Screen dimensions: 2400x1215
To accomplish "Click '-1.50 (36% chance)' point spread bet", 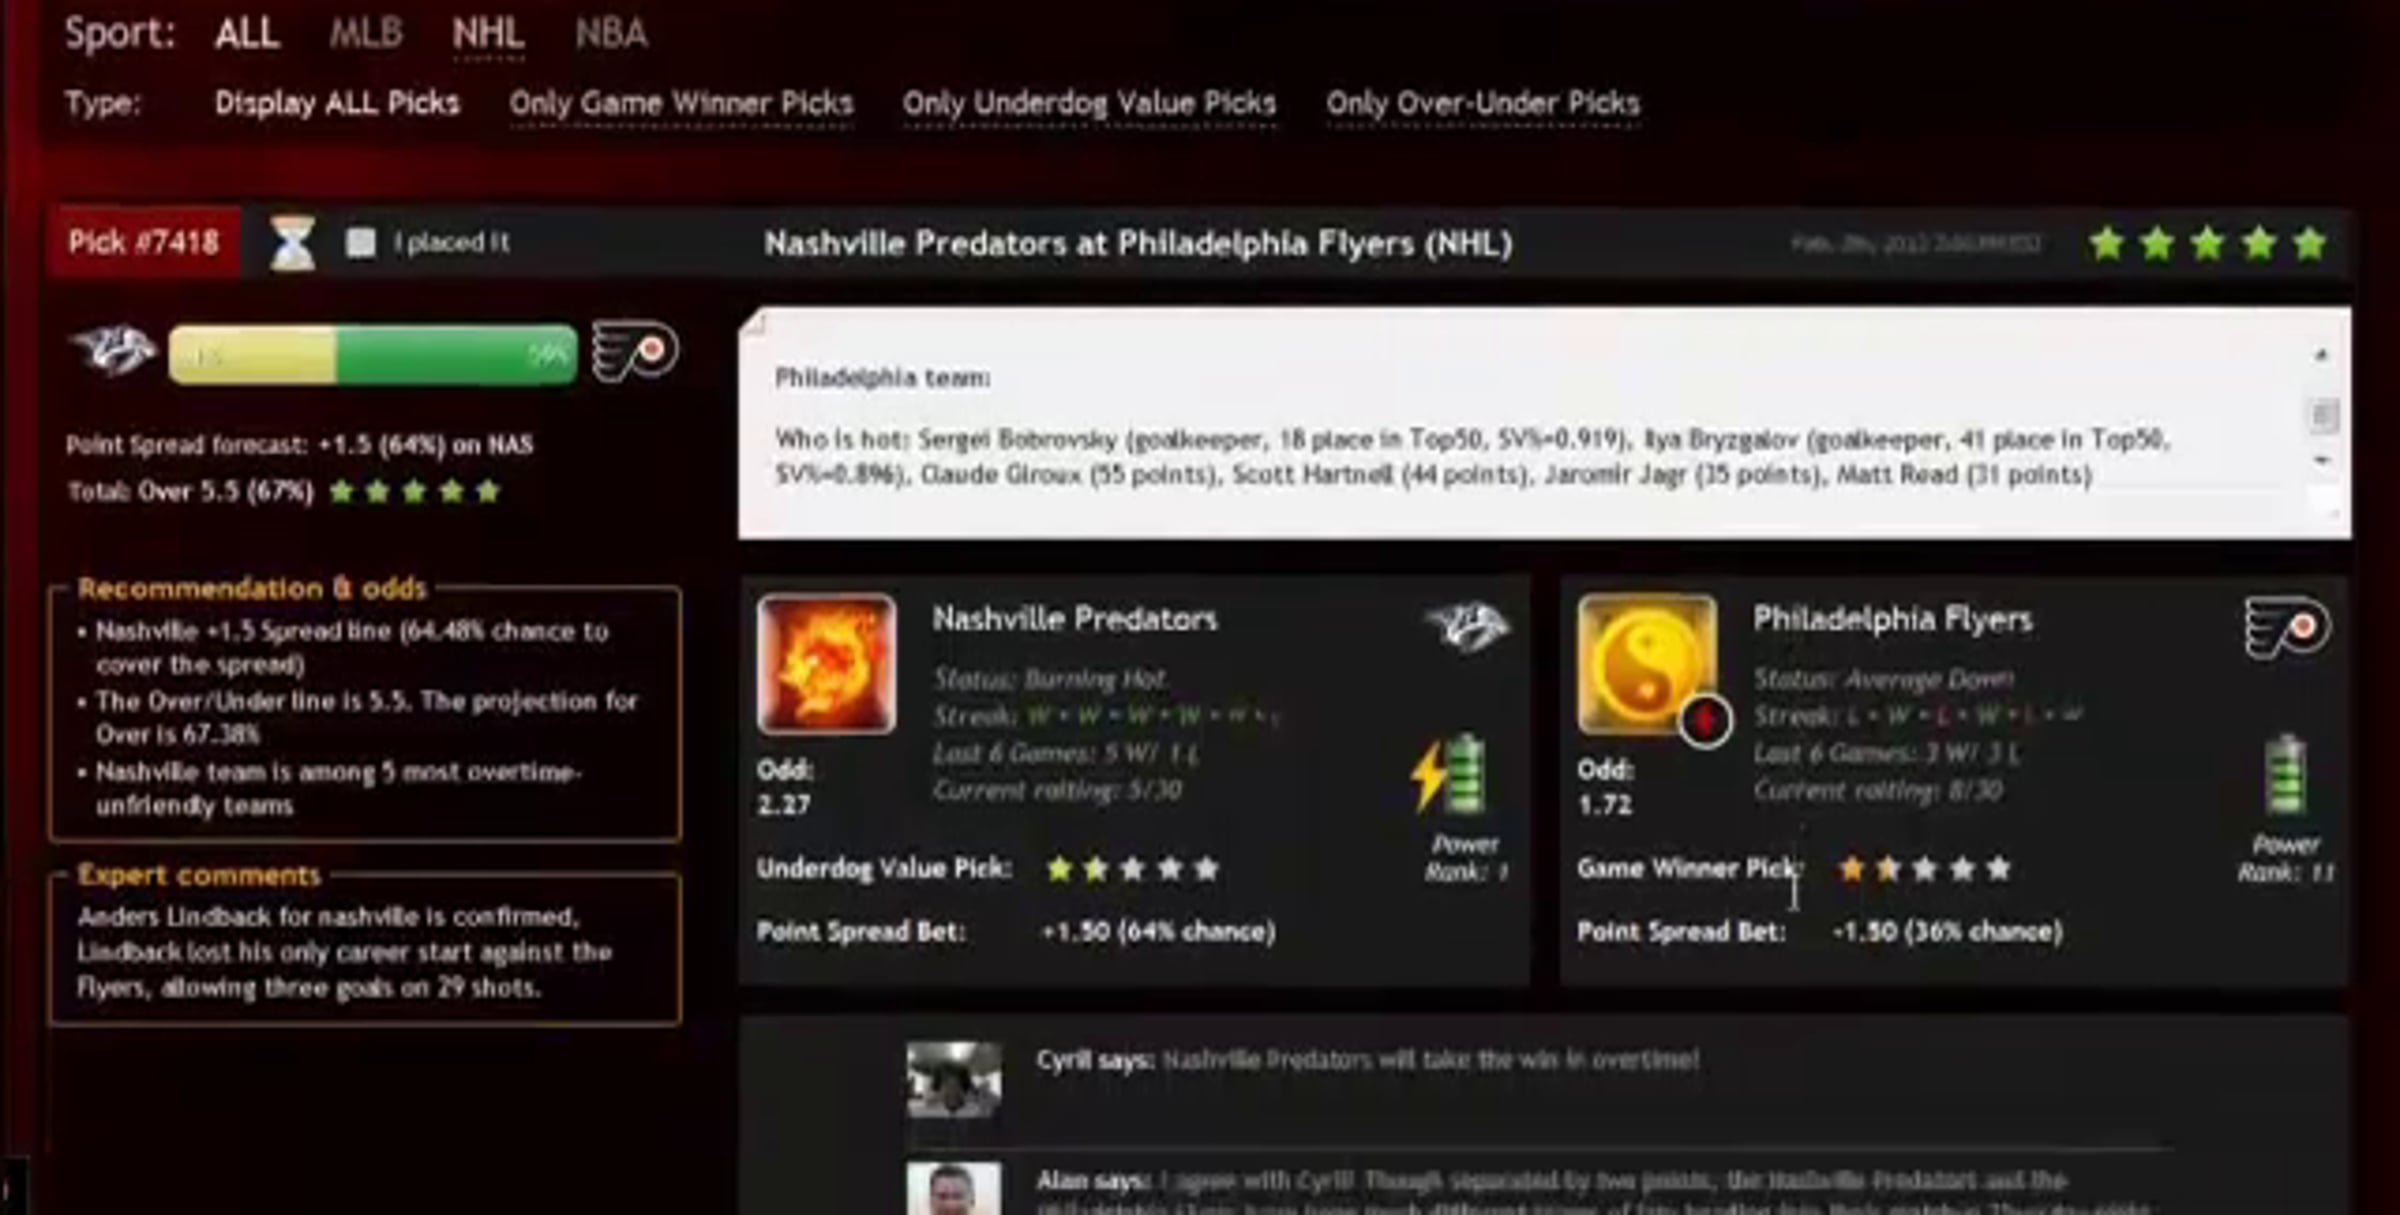I will pyautogui.click(x=1947, y=932).
